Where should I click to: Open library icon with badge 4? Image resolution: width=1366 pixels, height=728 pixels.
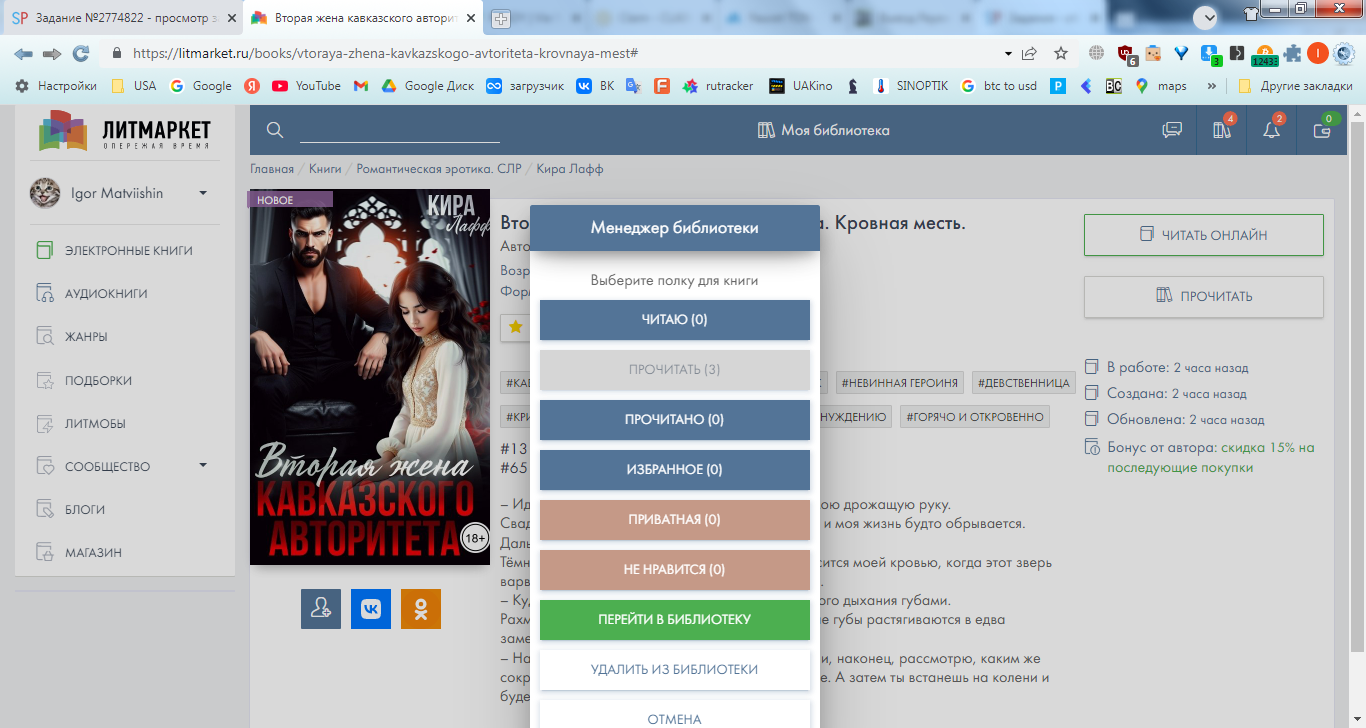pyautogui.click(x=1222, y=130)
